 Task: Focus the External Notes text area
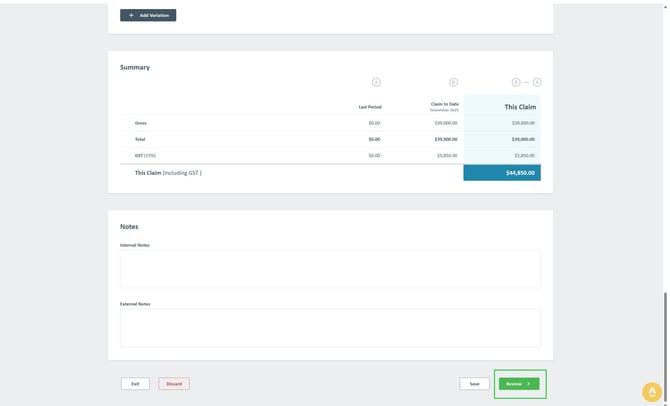330,327
